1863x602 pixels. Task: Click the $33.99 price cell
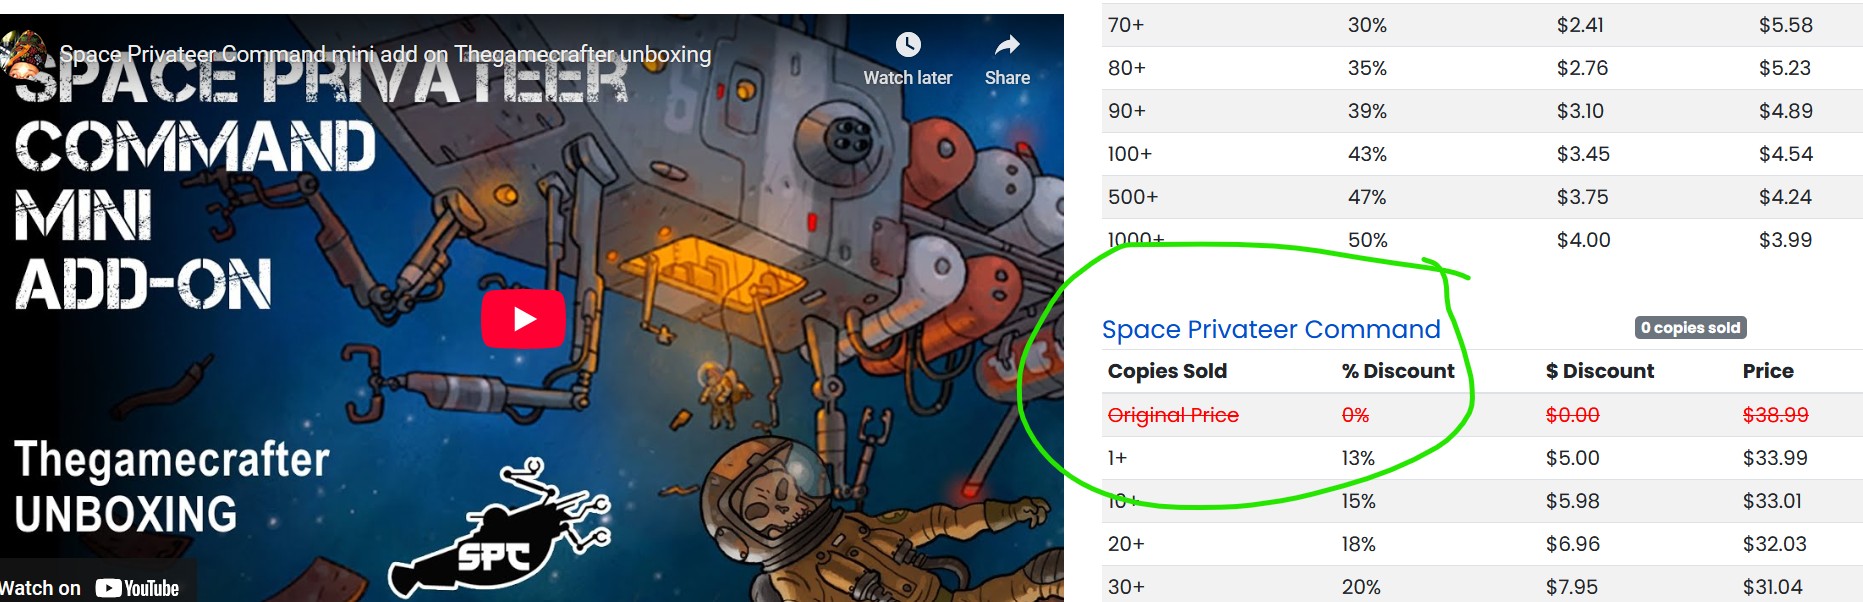click(1775, 458)
